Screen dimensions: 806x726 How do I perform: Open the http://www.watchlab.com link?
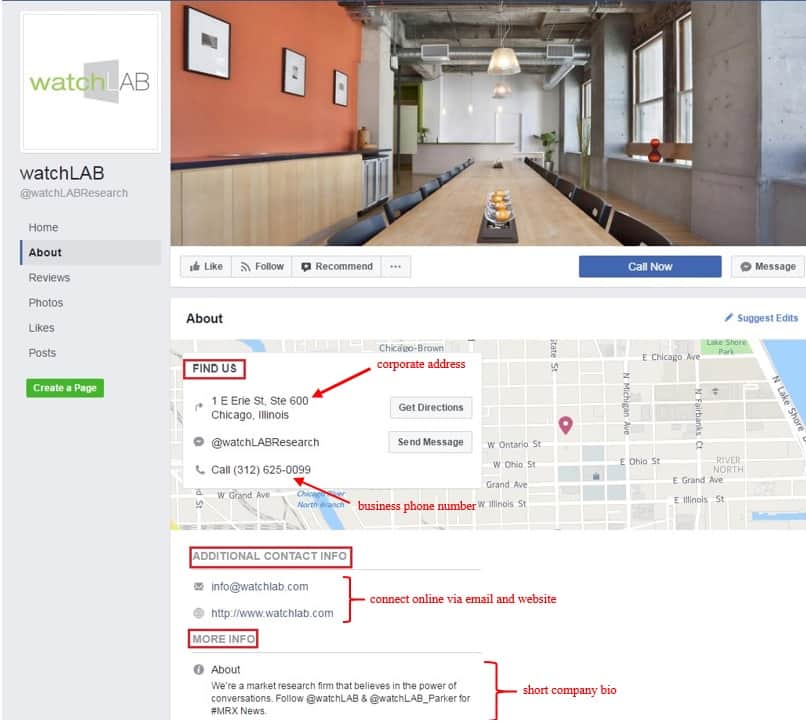tap(272, 613)
